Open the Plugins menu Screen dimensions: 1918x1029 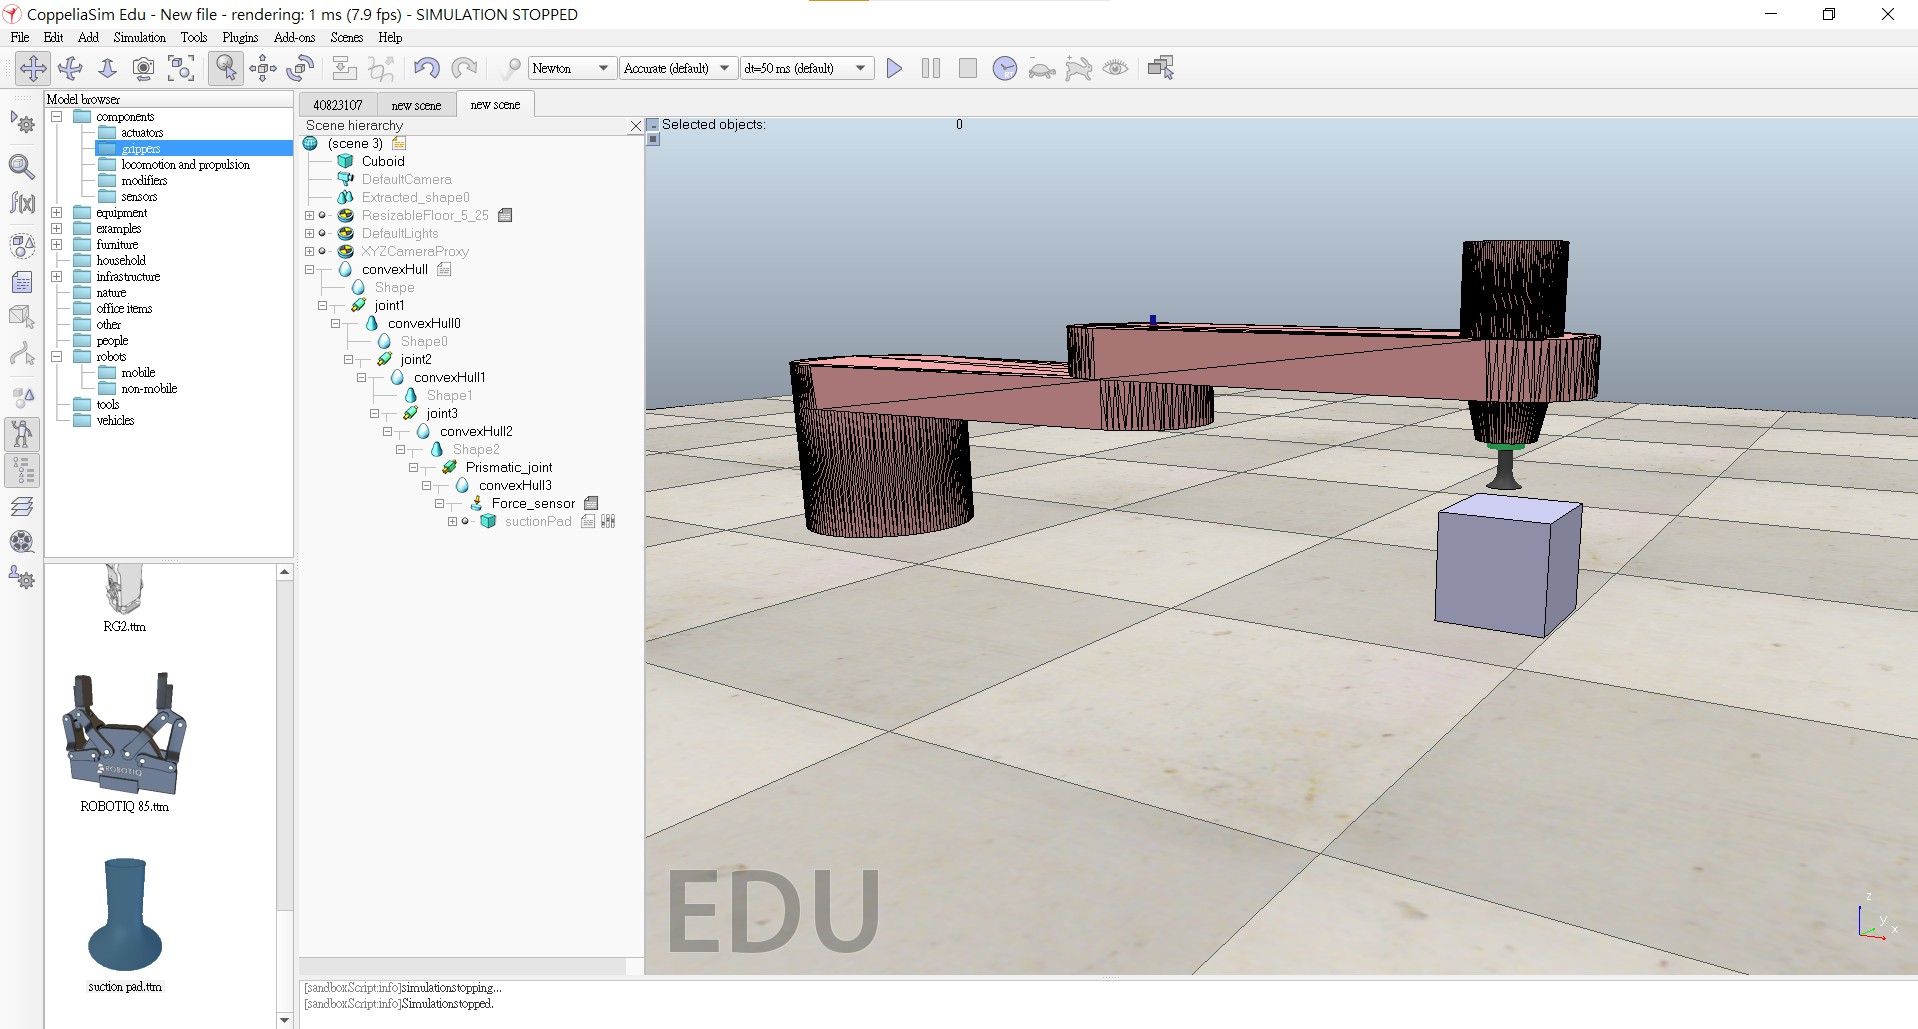[240, 37]
